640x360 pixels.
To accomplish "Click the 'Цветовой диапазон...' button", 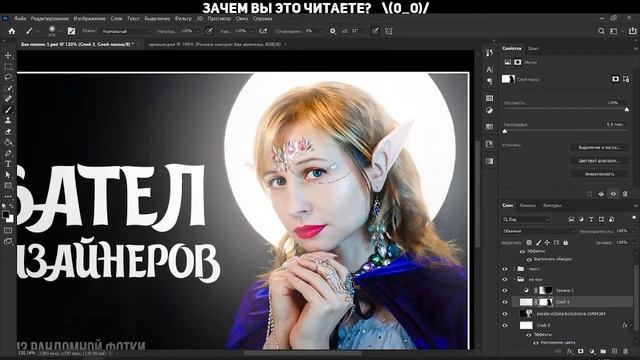I will coord(599,161).
